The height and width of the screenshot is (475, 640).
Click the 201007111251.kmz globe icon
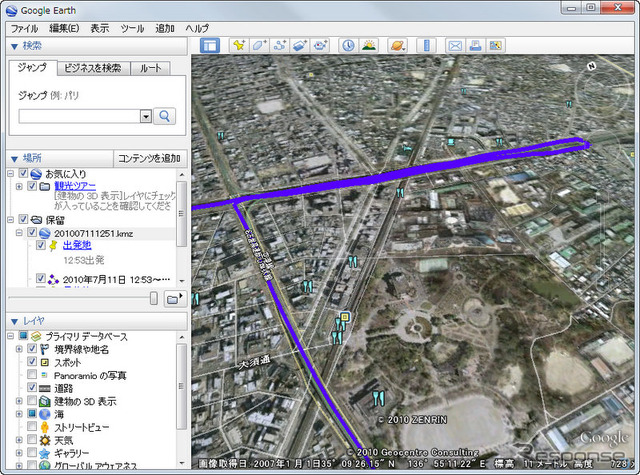click(44, 233)
